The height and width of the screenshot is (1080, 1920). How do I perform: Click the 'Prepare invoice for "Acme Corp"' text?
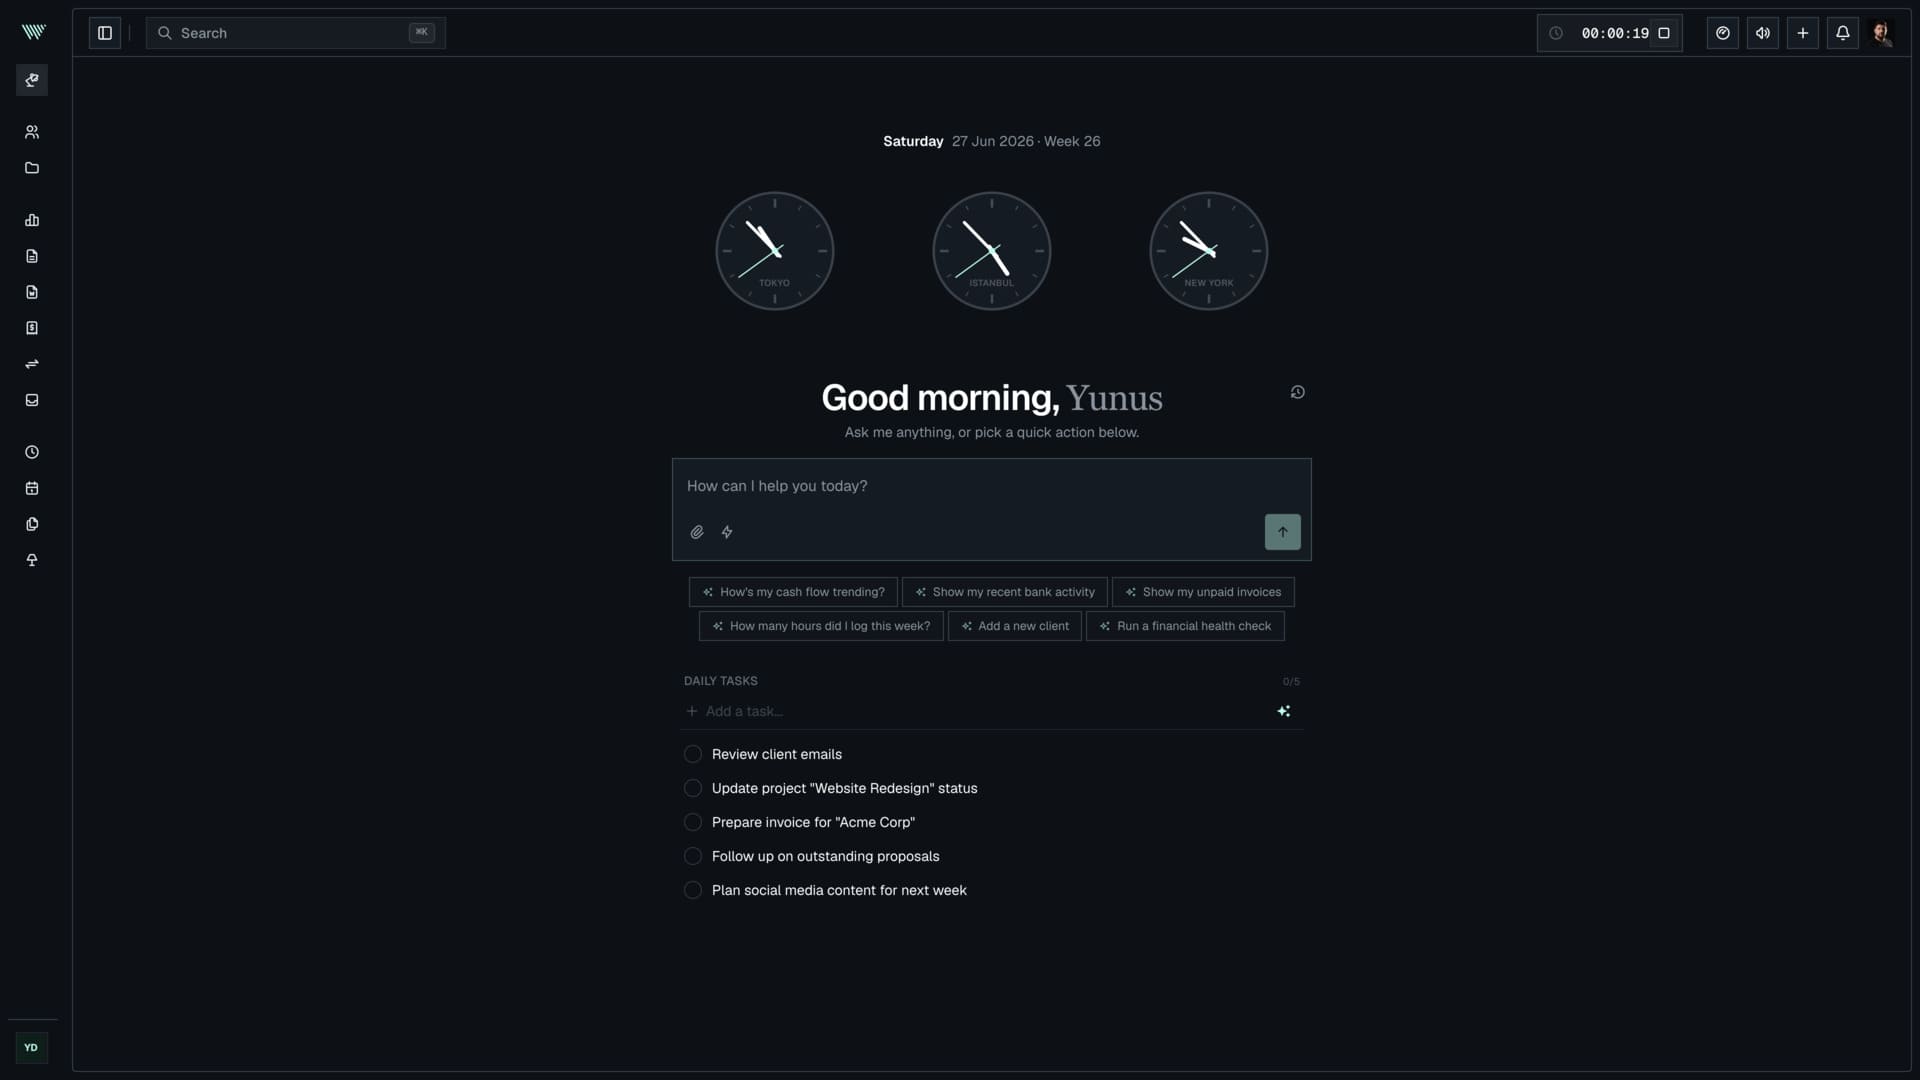[813, 822]
